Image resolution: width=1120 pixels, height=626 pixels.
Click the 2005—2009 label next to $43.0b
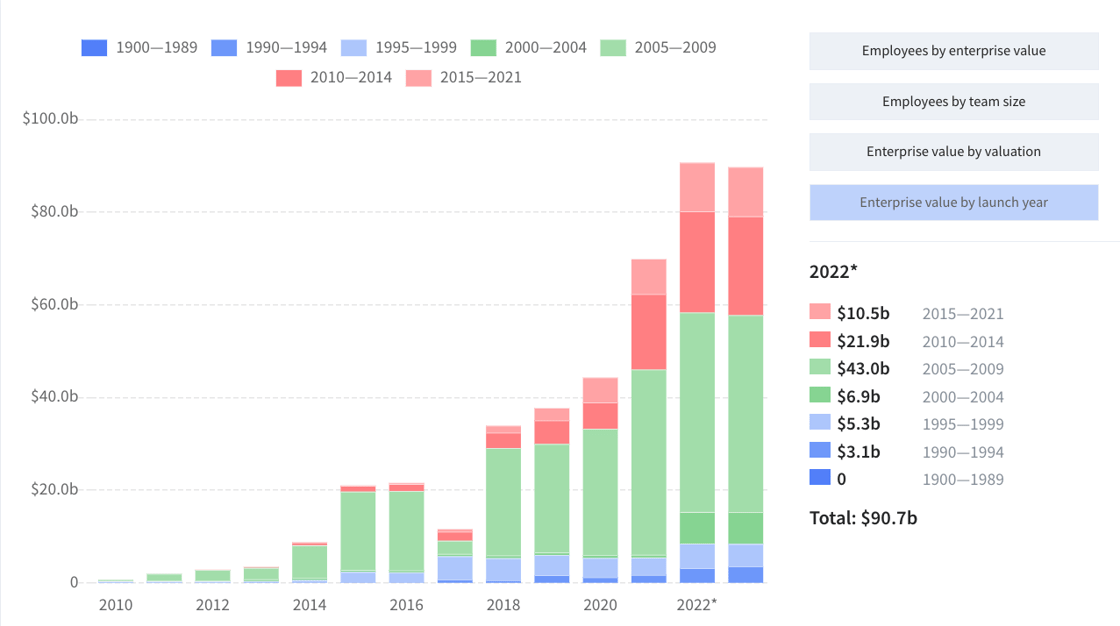(x=963, y=369)
